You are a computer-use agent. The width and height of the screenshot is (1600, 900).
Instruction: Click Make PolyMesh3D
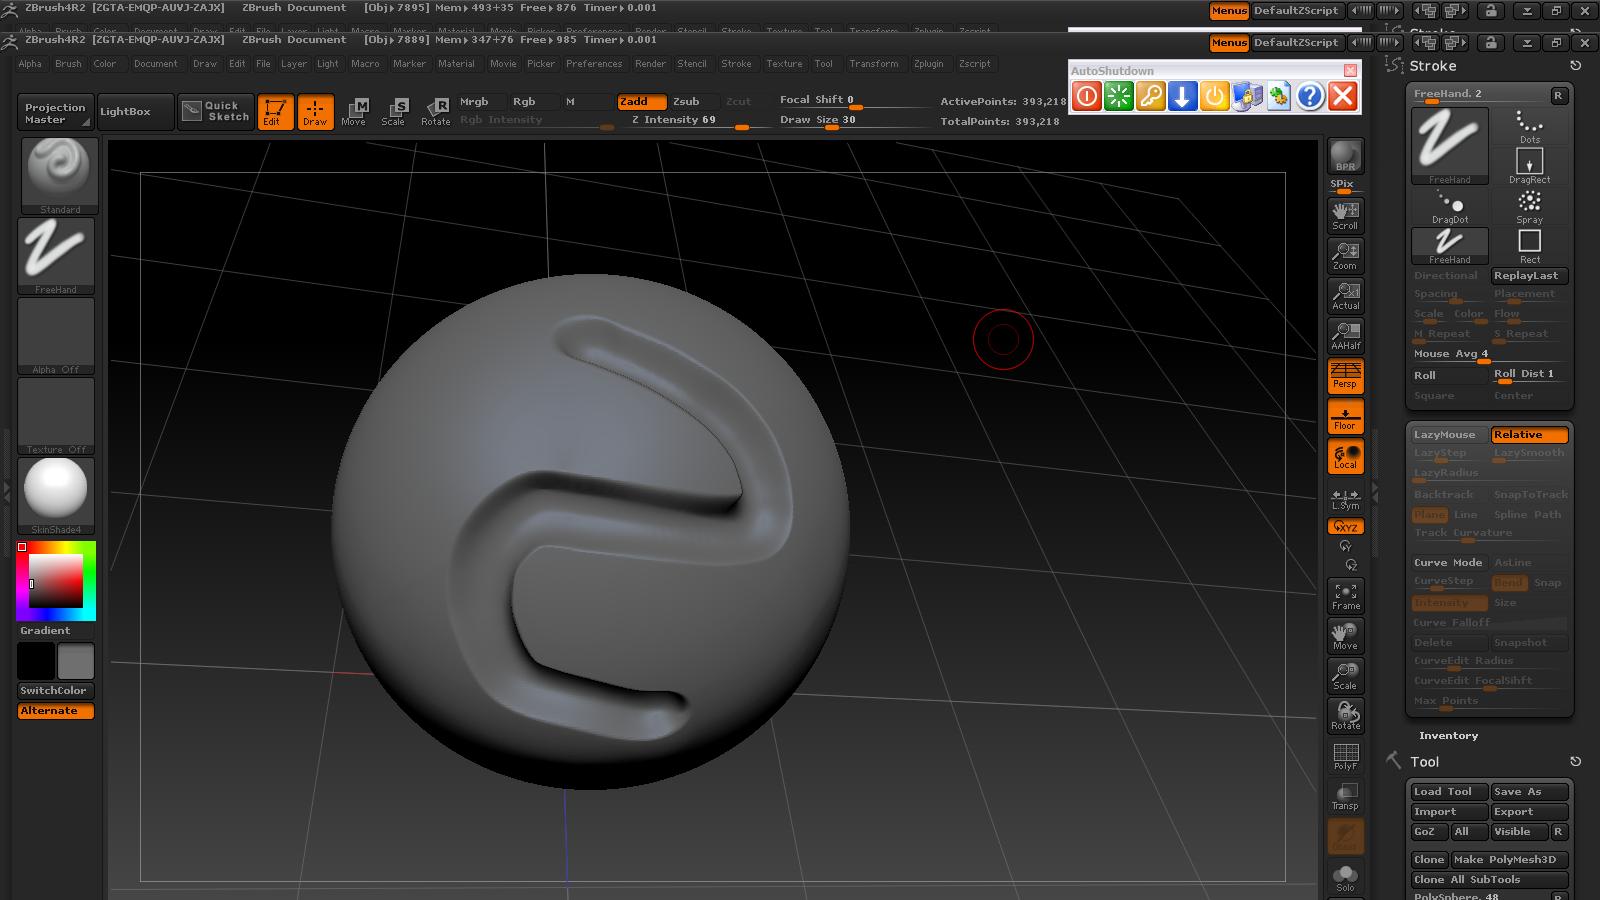click(x=1509, y=860)
